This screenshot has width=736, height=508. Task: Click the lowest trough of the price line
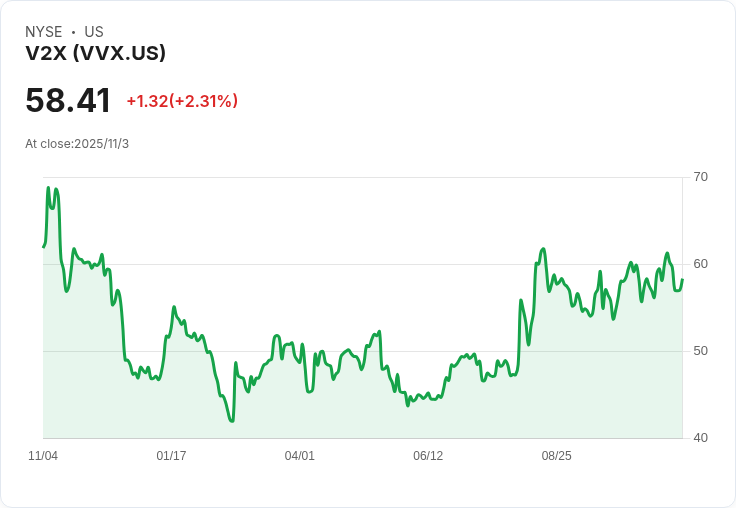tap(231, 421)
